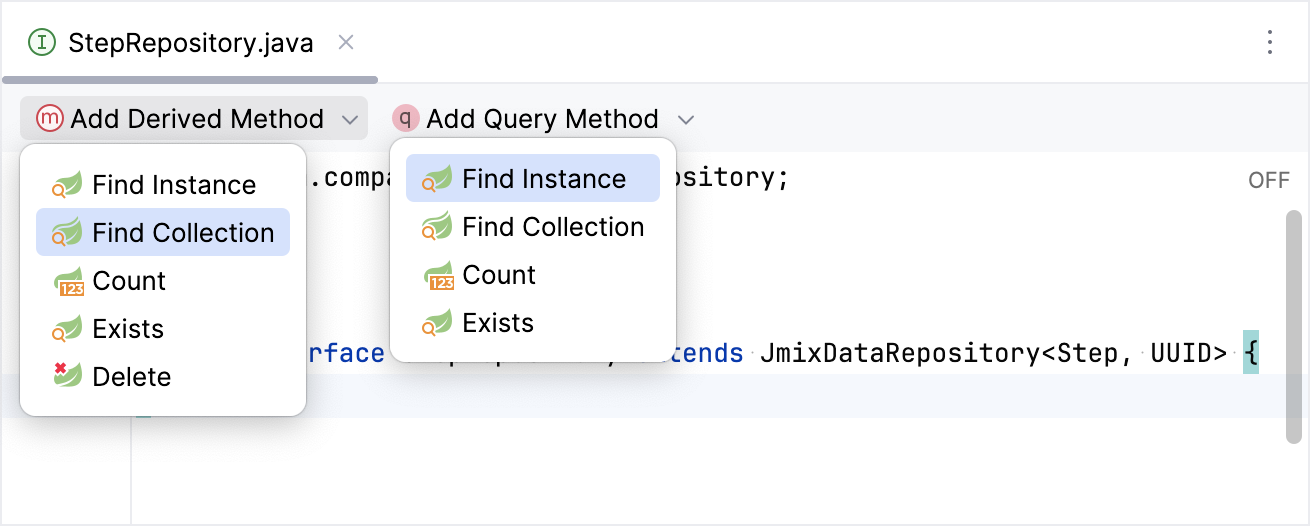Click the Count icon in Derived Method menu
Image resolution: width=1310 pixels, height=526 pixels.
67,281
